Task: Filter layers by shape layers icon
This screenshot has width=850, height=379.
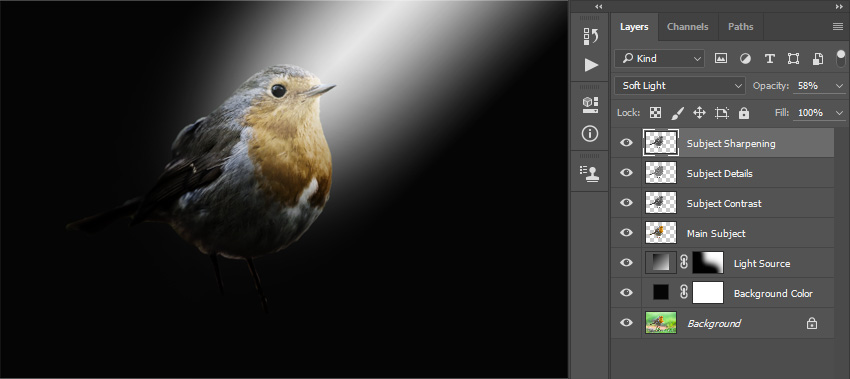Action: pos(793,59)
